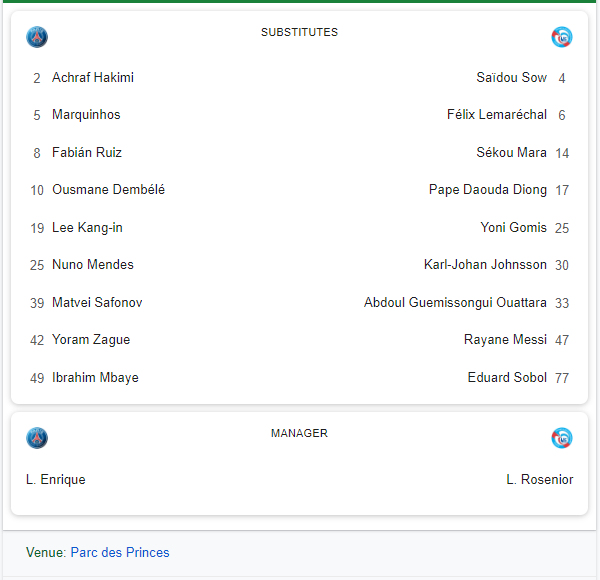Click on Marquinhos in the substitutes list
This screenshot has width=600, height=580.
tap(86, 115)
